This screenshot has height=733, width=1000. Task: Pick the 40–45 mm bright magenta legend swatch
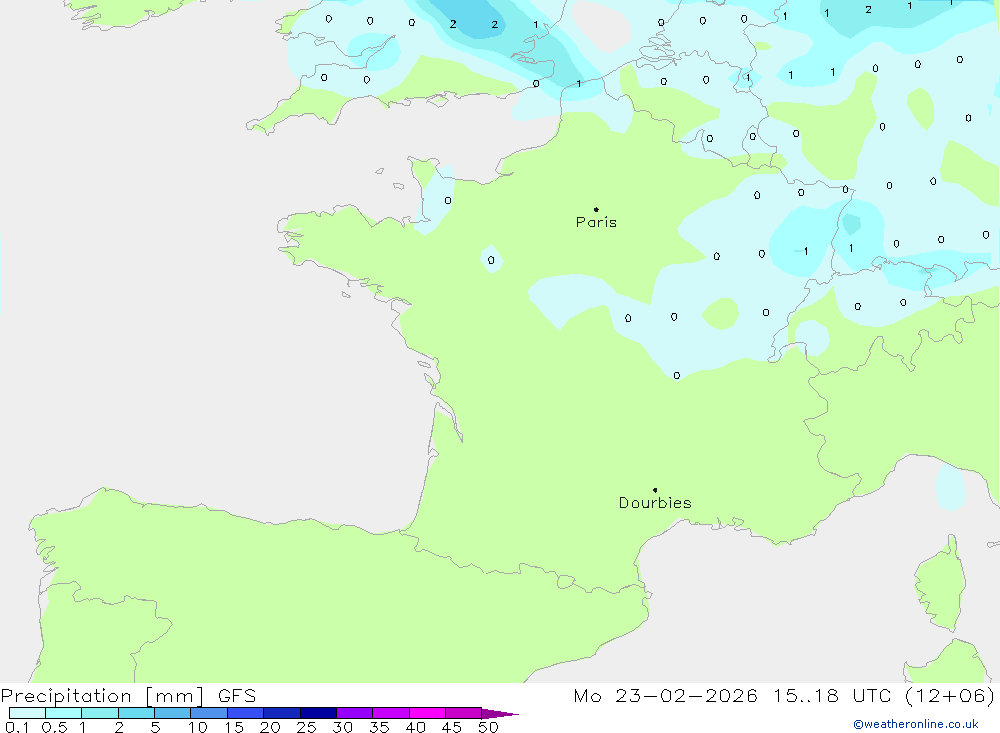427,713
